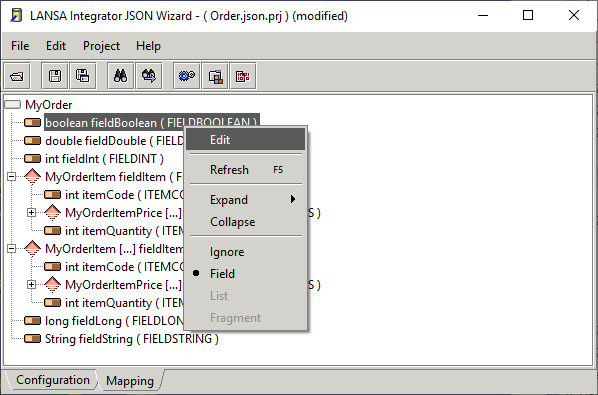Switch to the Configuration tab
This screenshot has width=598, height=395.
click(x=53, y=380)
